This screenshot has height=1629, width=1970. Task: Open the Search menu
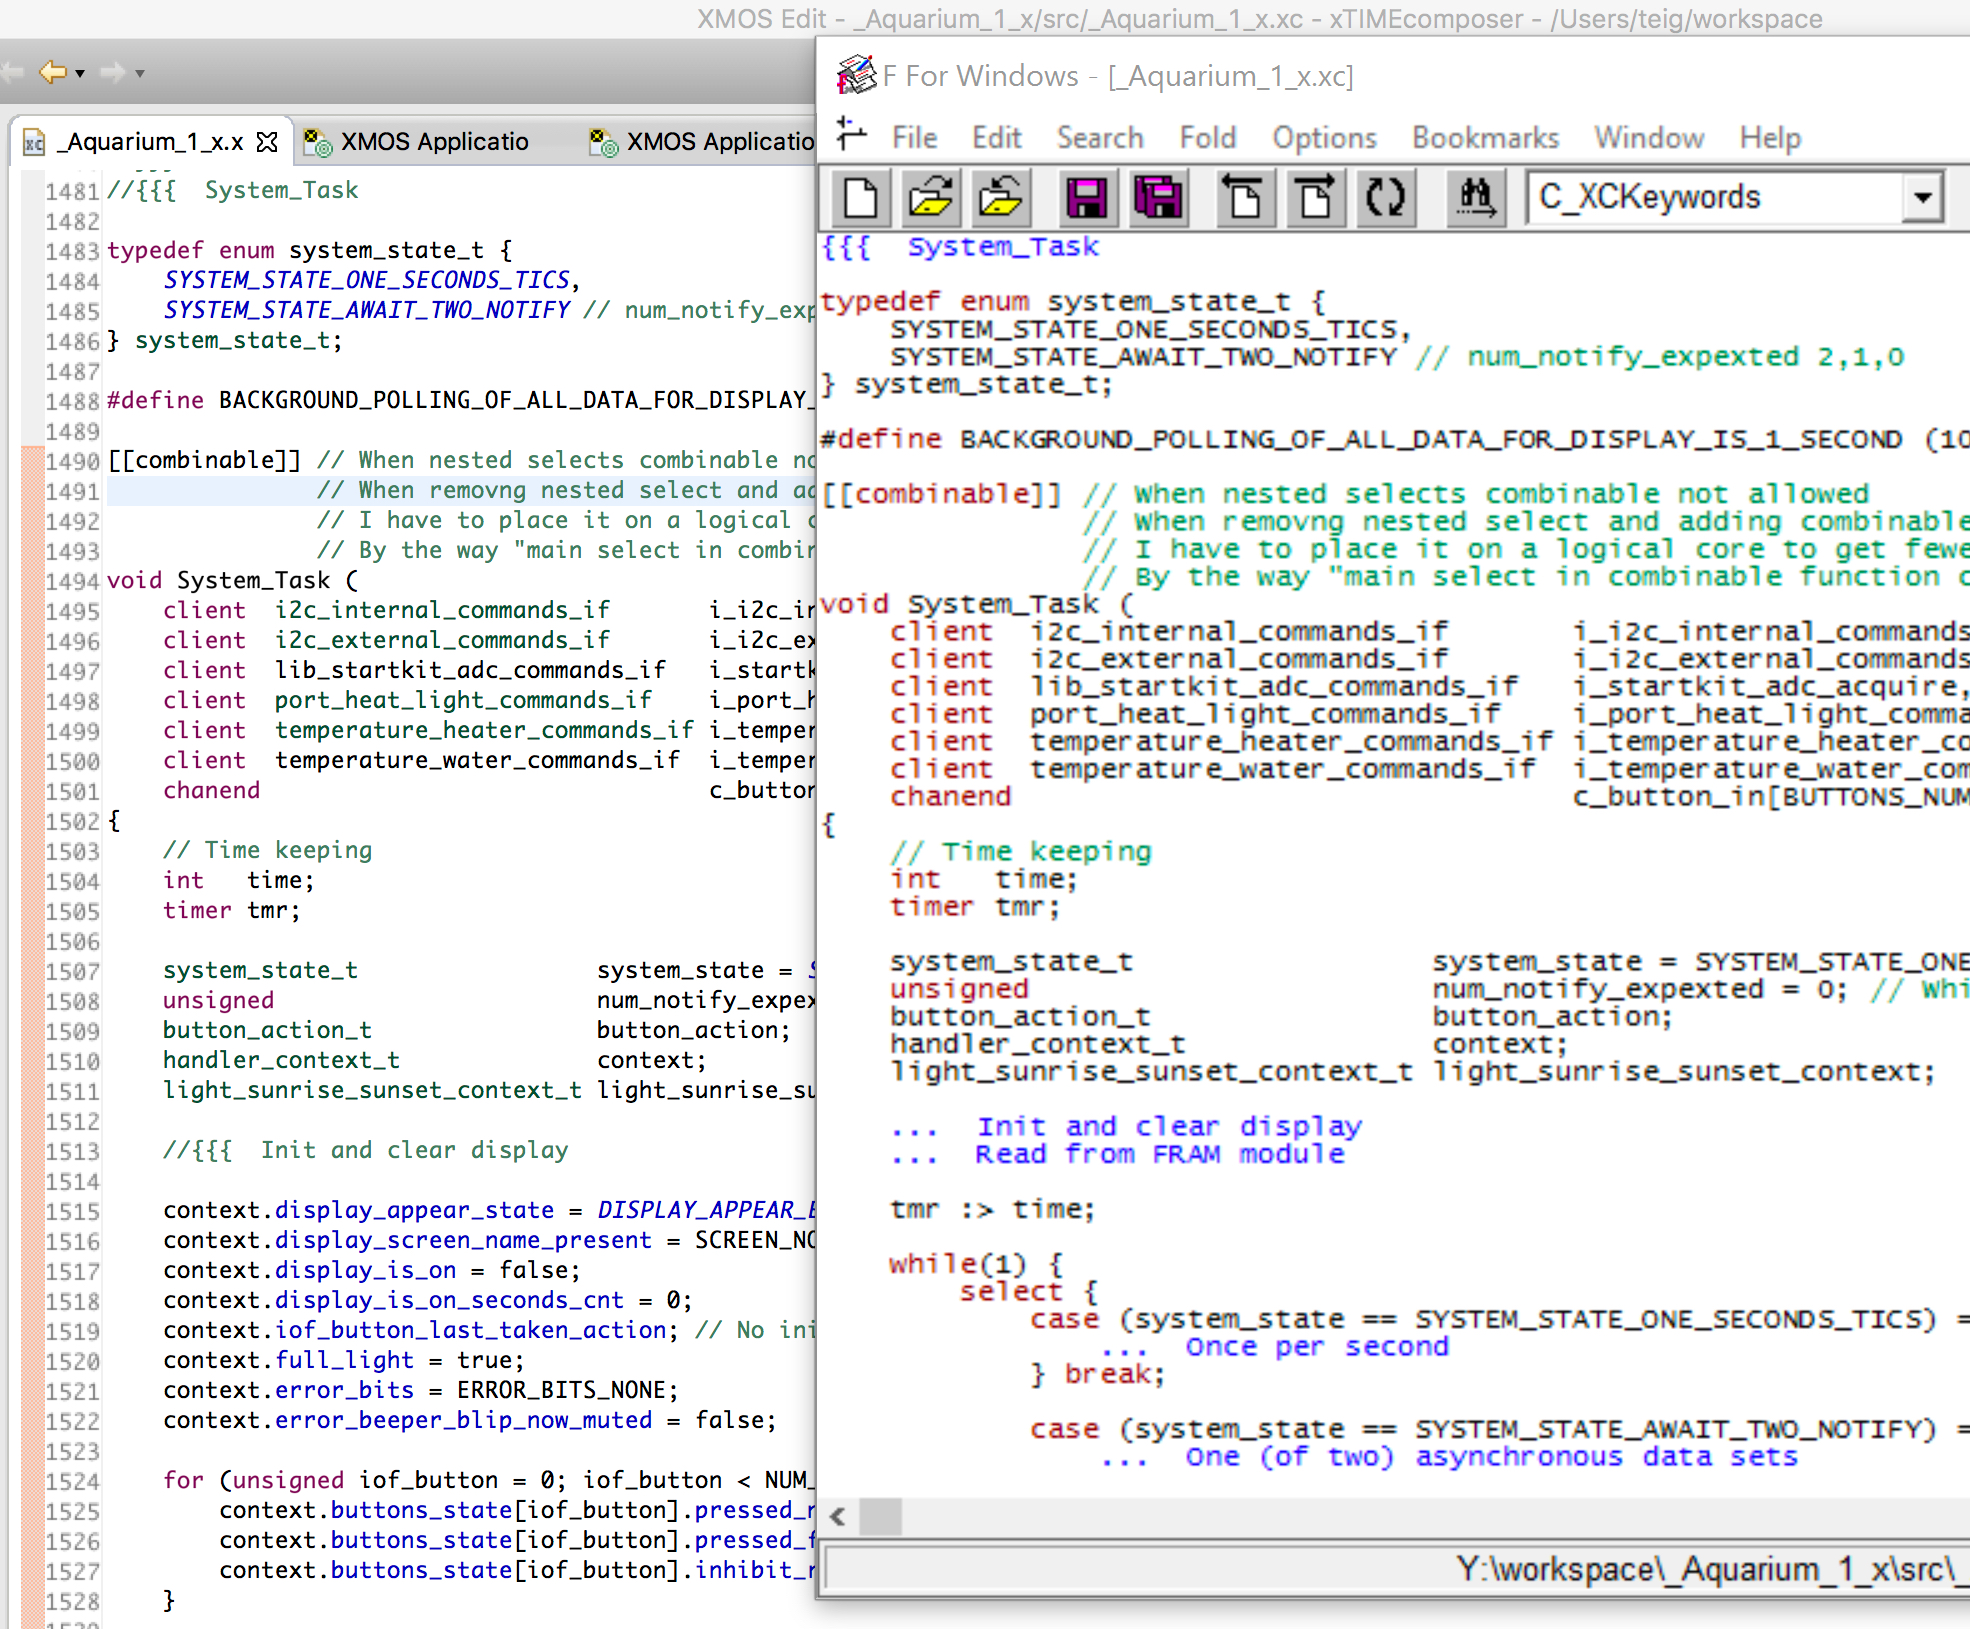(1100, 137)
